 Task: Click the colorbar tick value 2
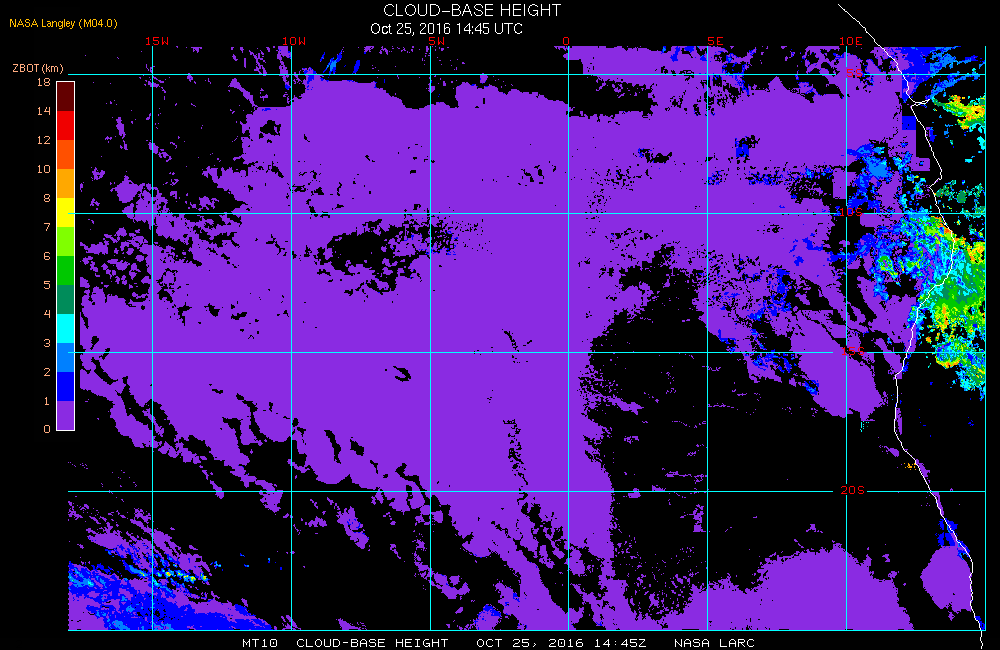(x=47, y=372)
